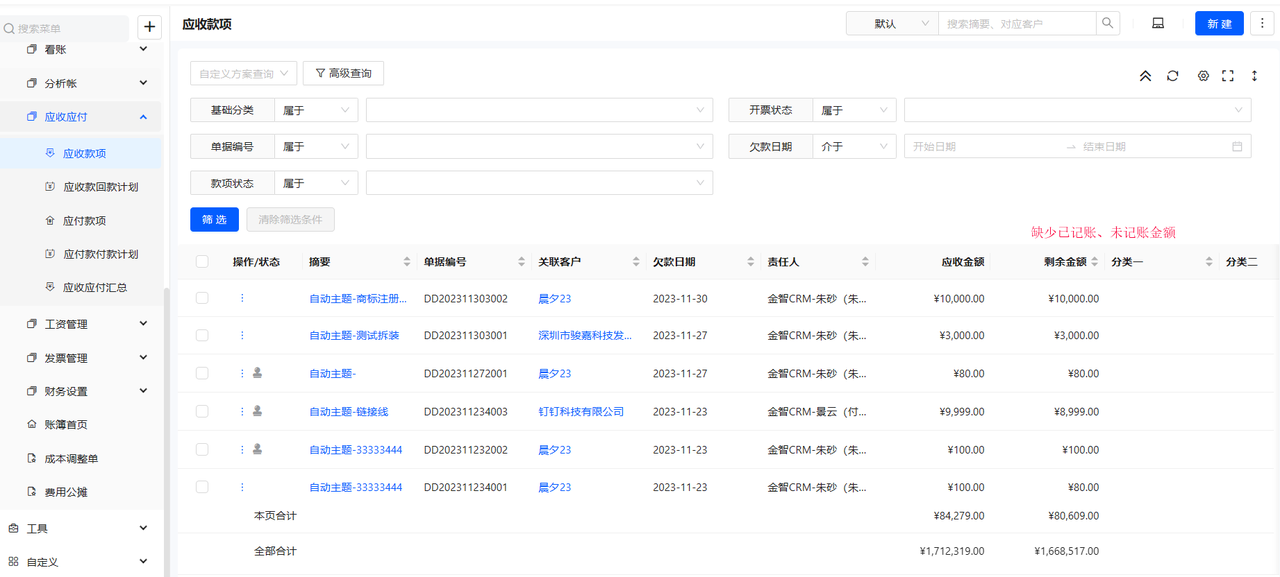1280x577 pixels.
Task: Open summary link 自动主题-测试拆装
Action: [x=354, y=336]
